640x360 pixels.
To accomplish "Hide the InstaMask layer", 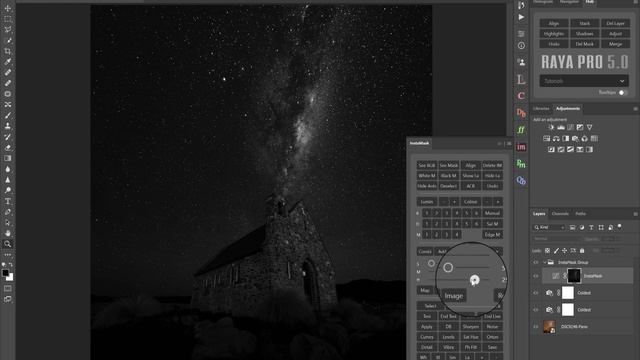I will (x=536, y=276).
